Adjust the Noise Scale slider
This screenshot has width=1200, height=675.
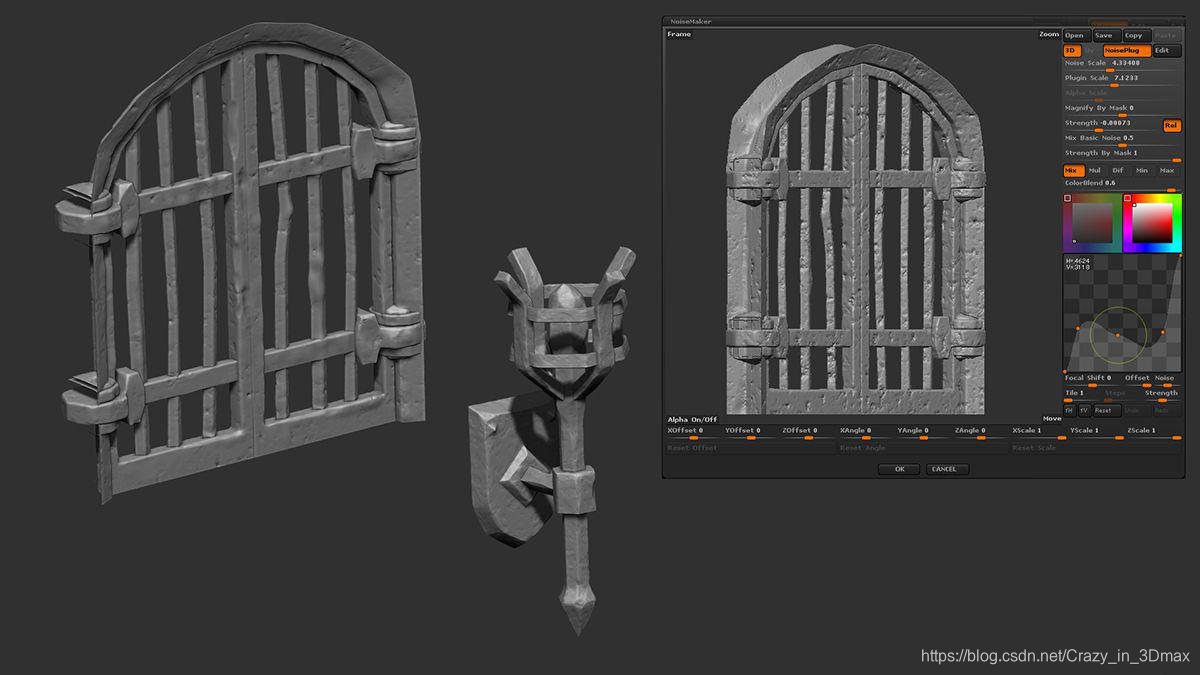pos(1120,66)
